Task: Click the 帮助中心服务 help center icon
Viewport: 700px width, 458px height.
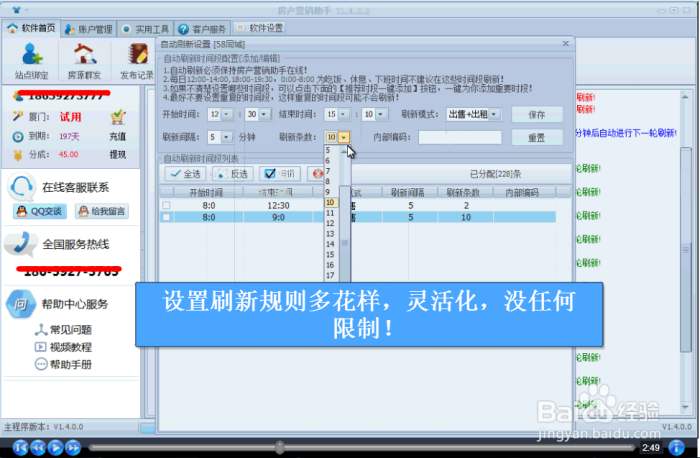Action: click(x=21, y=304)
